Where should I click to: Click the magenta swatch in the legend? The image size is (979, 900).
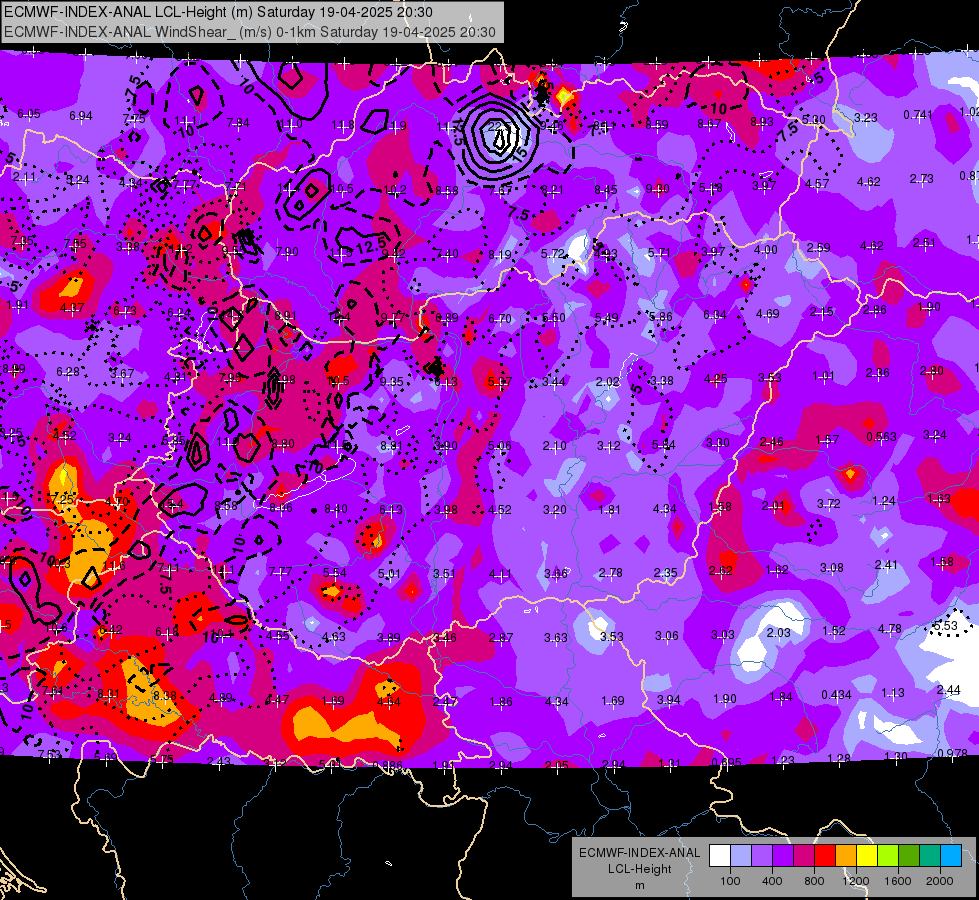point(804,855)
